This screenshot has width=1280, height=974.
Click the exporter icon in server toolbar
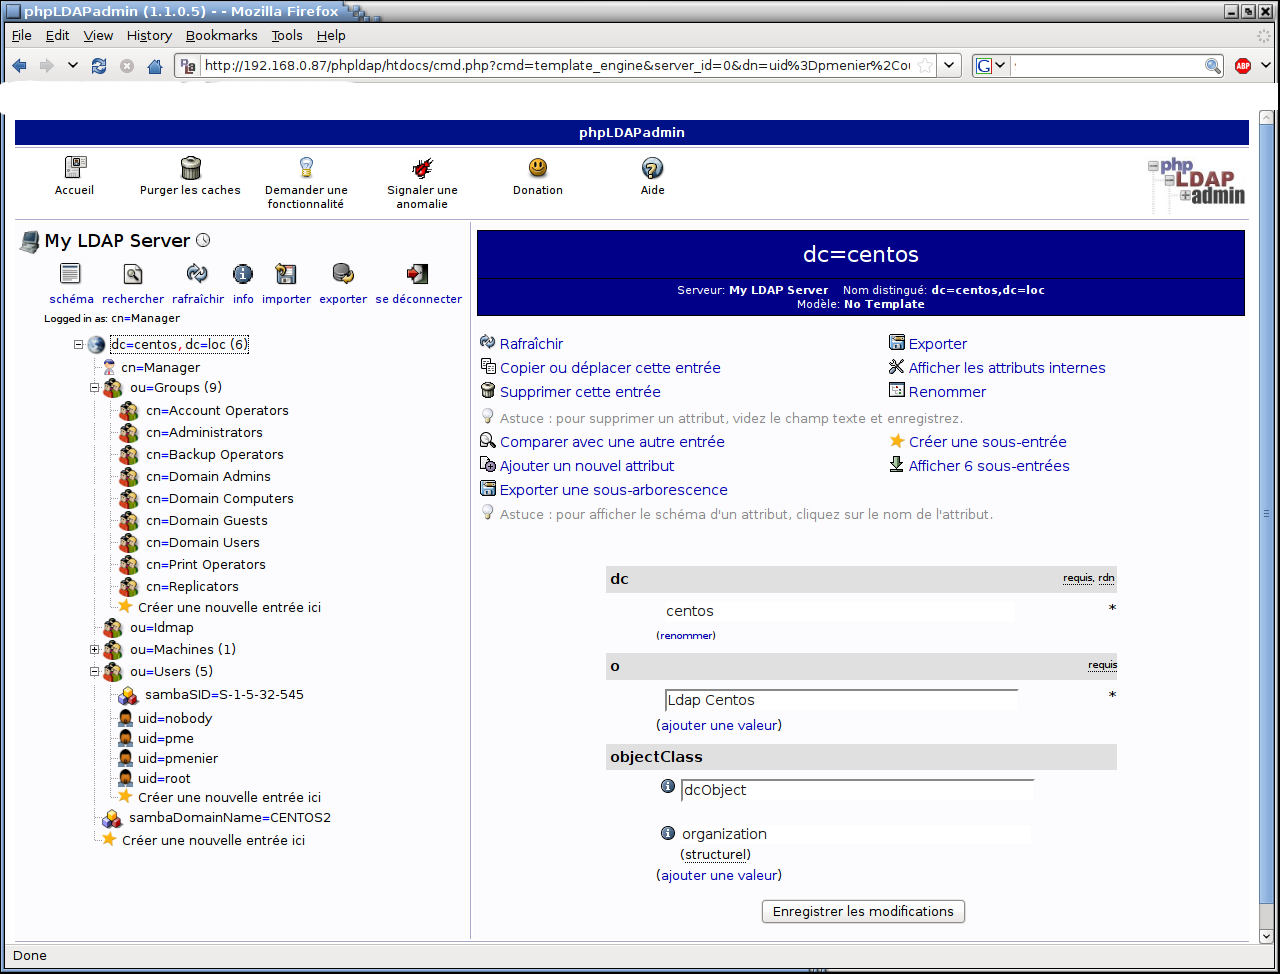[343, 274]
